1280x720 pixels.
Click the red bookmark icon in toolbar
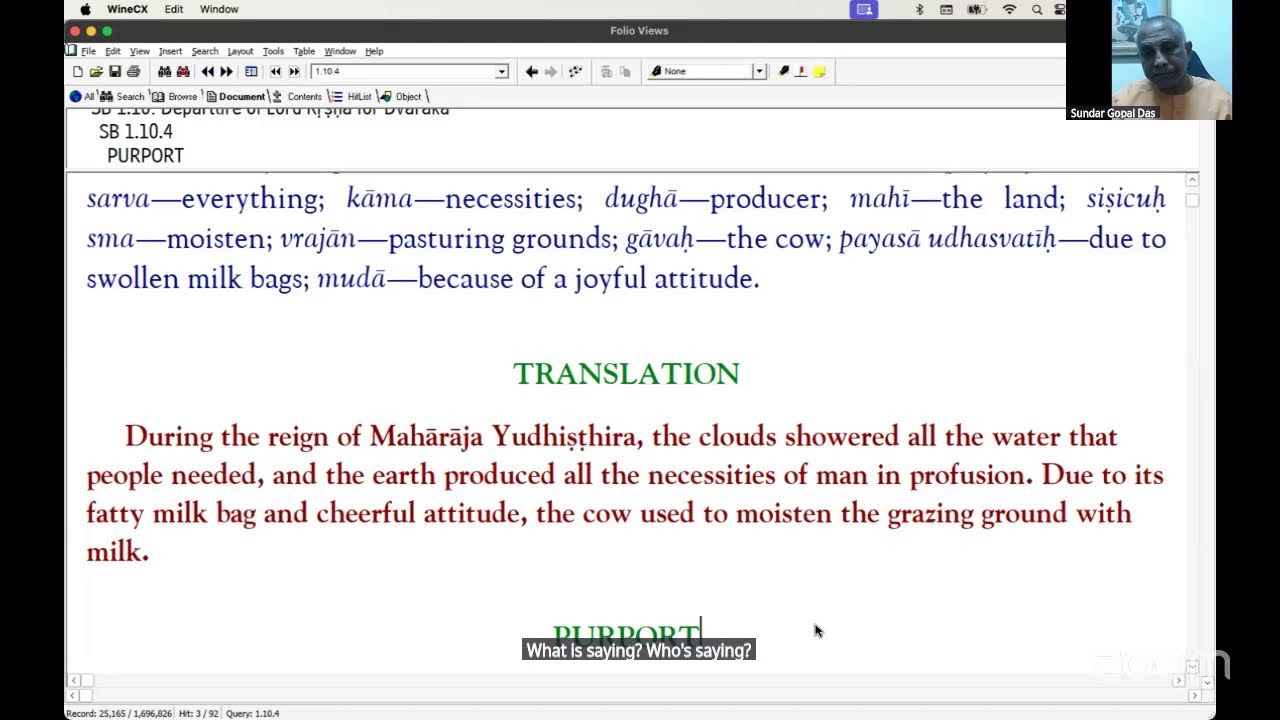coord(801,72)
